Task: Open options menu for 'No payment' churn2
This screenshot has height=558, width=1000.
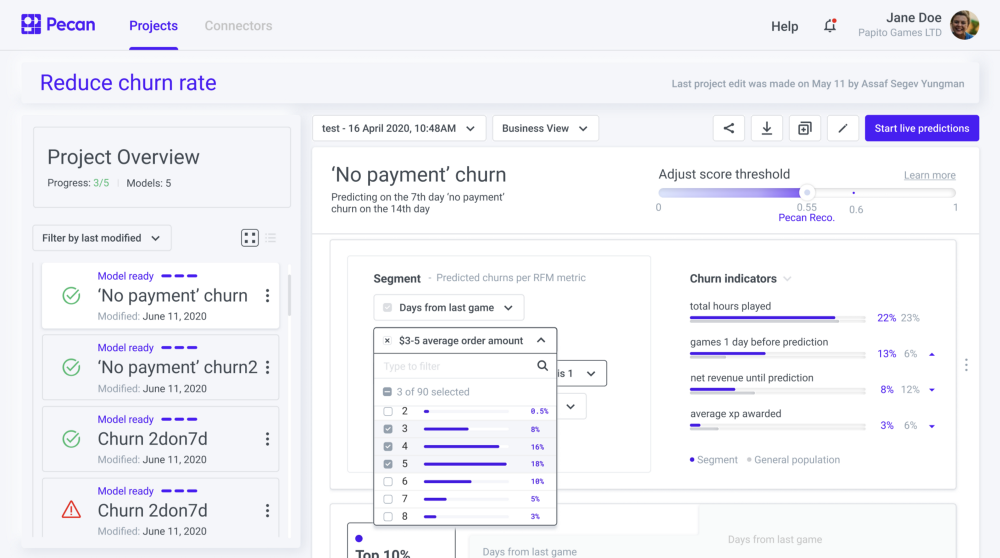Action: (x=267, y=368)
